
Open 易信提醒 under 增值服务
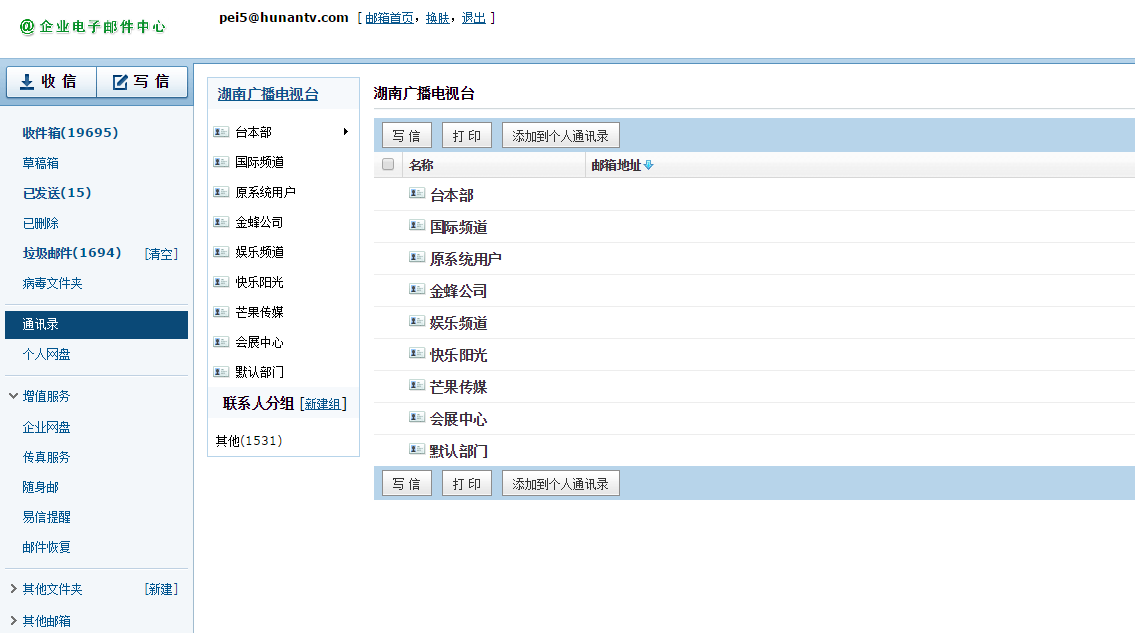46,517
